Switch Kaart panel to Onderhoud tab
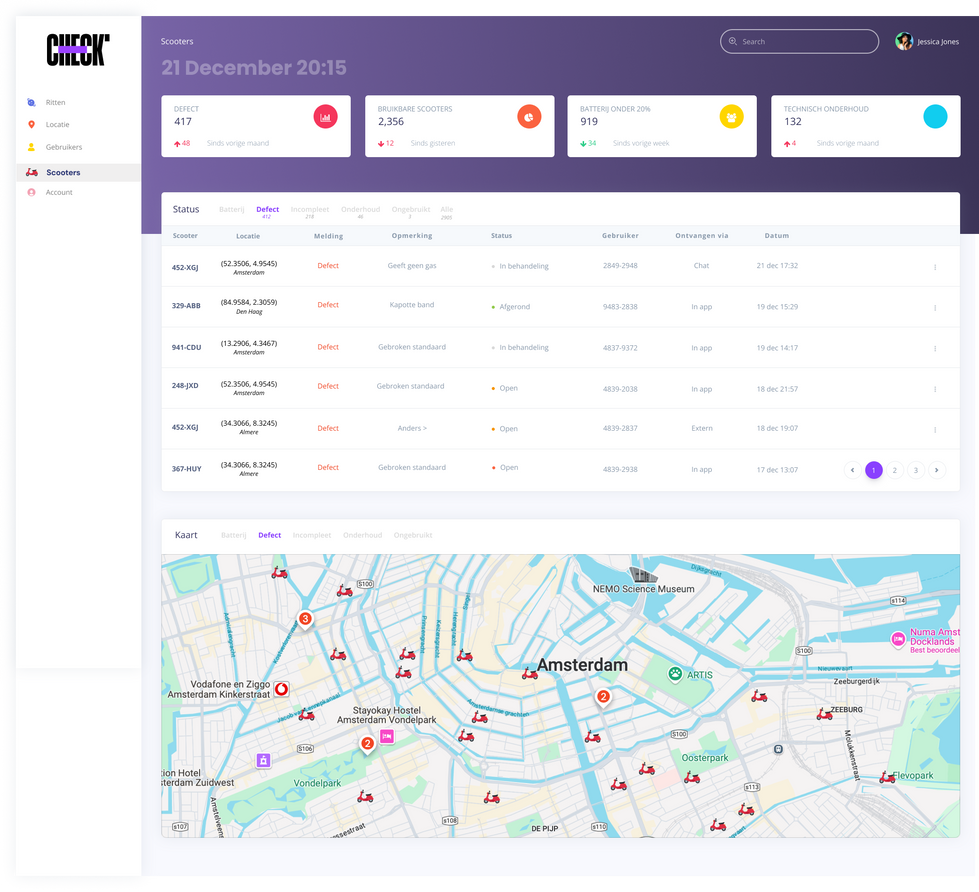Image resolution: width=979 pixels, height=892 pixels. click(362, 536)
